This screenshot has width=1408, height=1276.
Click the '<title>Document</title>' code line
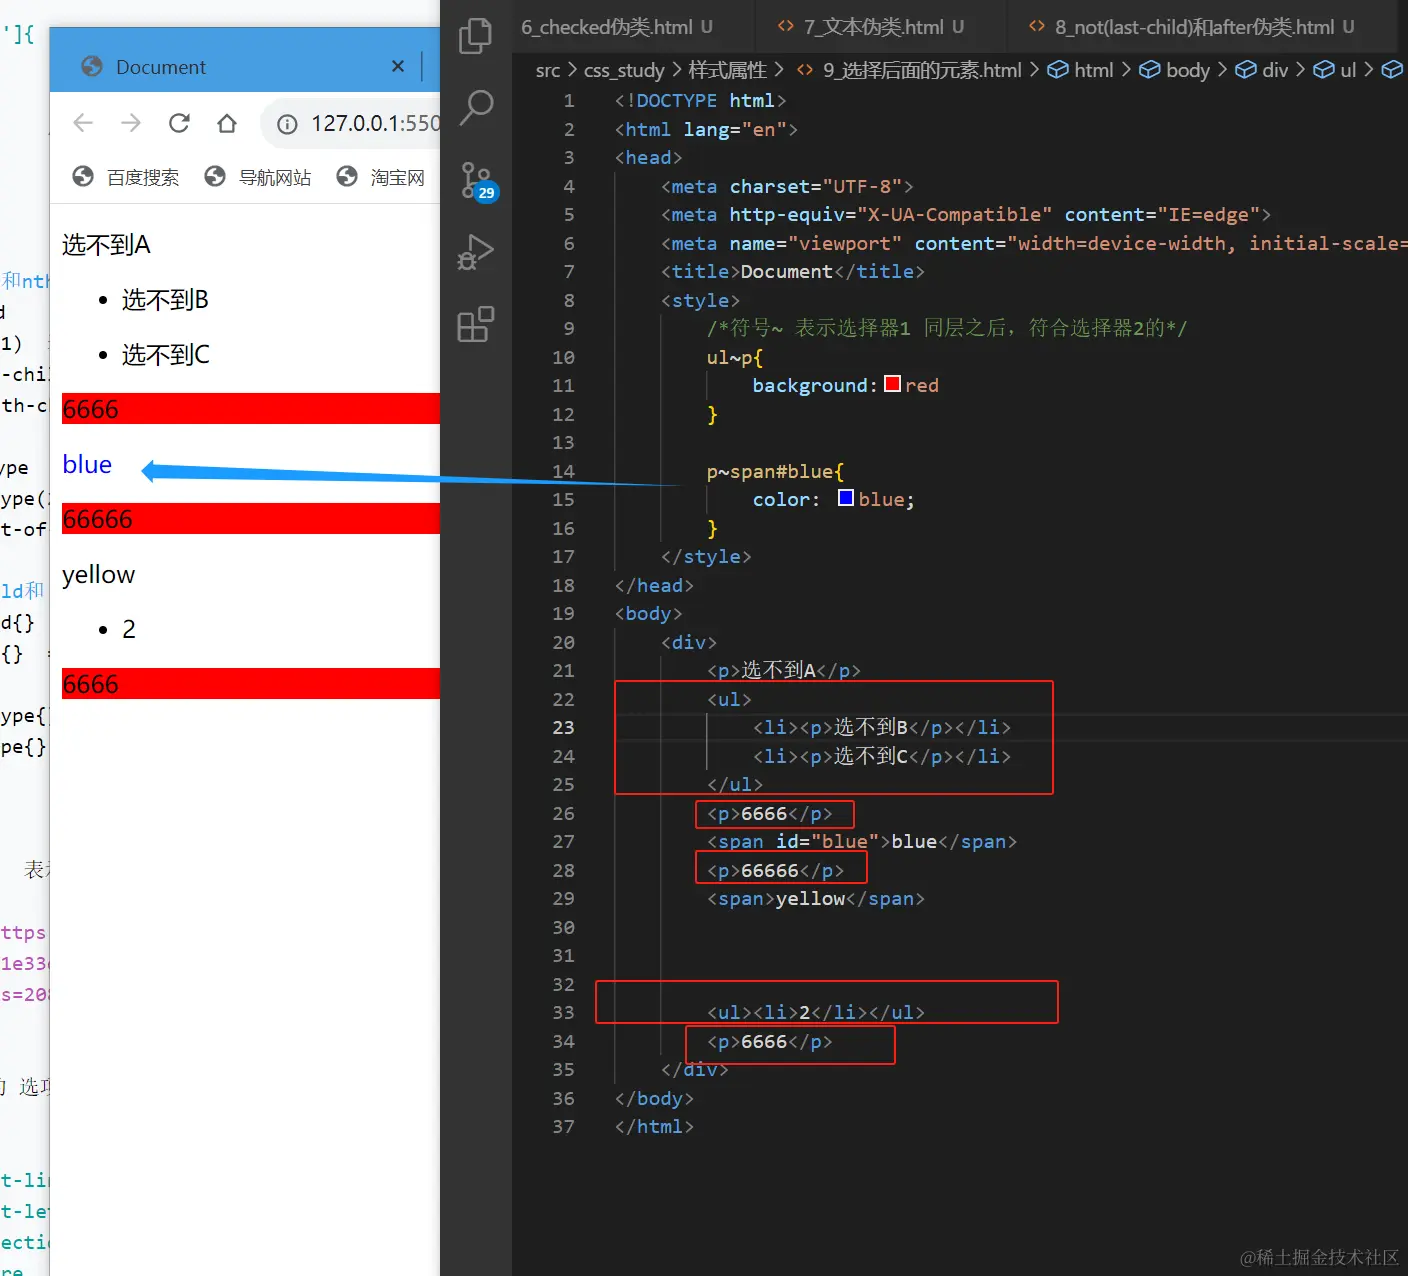point(793,271)
